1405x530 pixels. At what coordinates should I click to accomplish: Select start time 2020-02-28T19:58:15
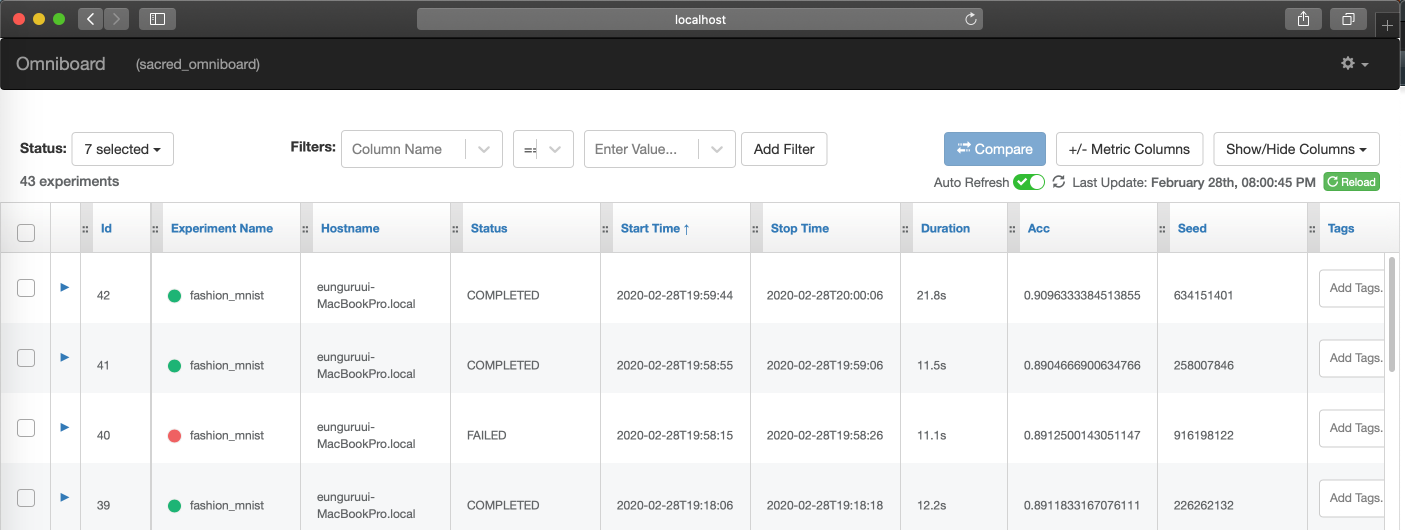tap(675, 435)
